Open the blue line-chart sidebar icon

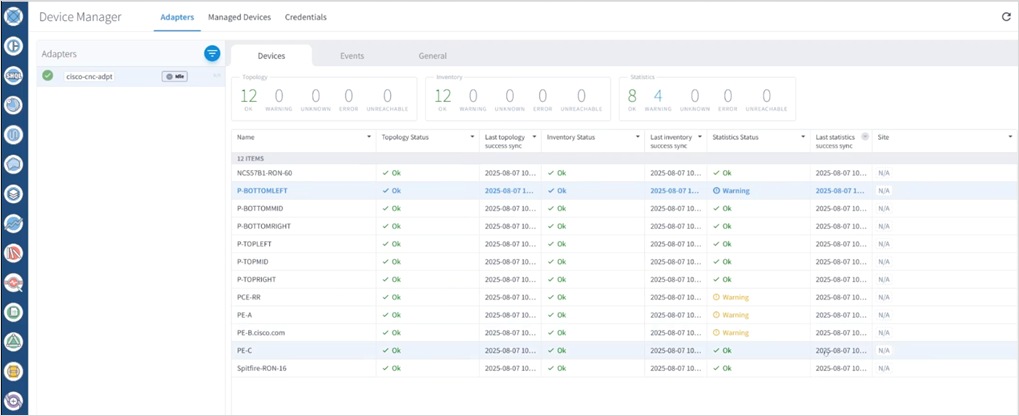click(x=14, y=224)
